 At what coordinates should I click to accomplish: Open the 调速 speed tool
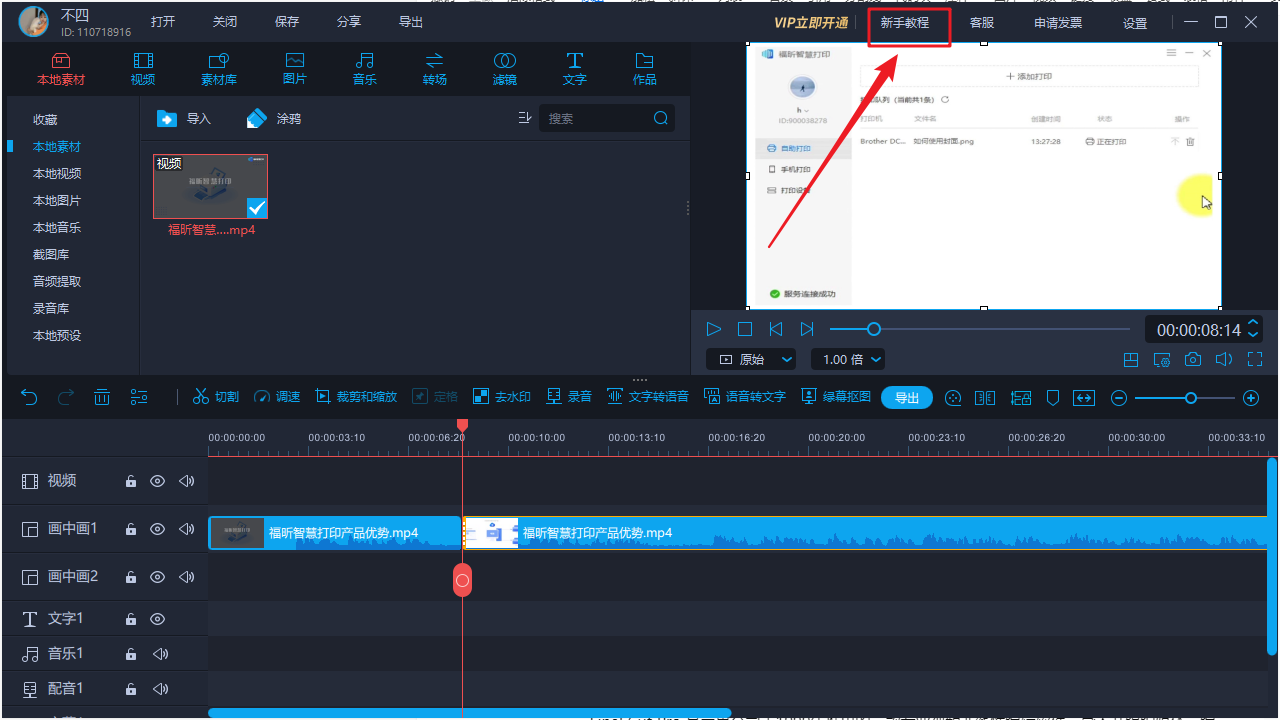pos(277,397)
